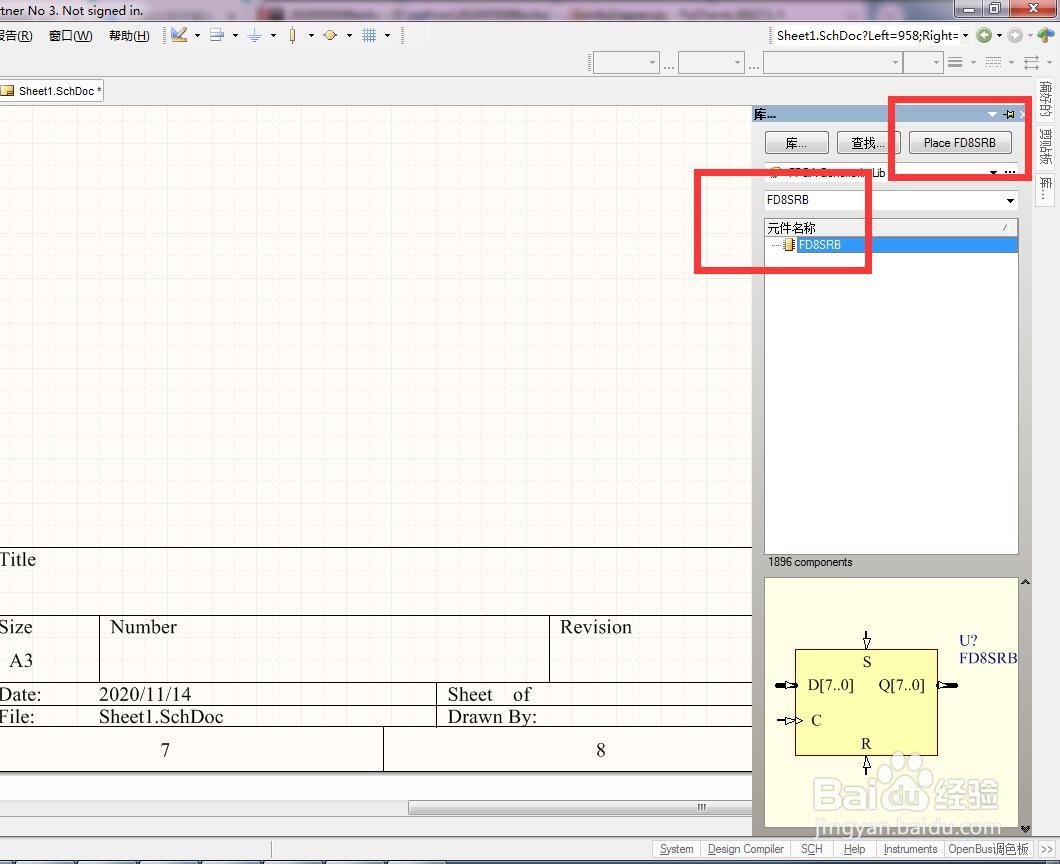Click the Place FD8SRB button

point(960,143)
